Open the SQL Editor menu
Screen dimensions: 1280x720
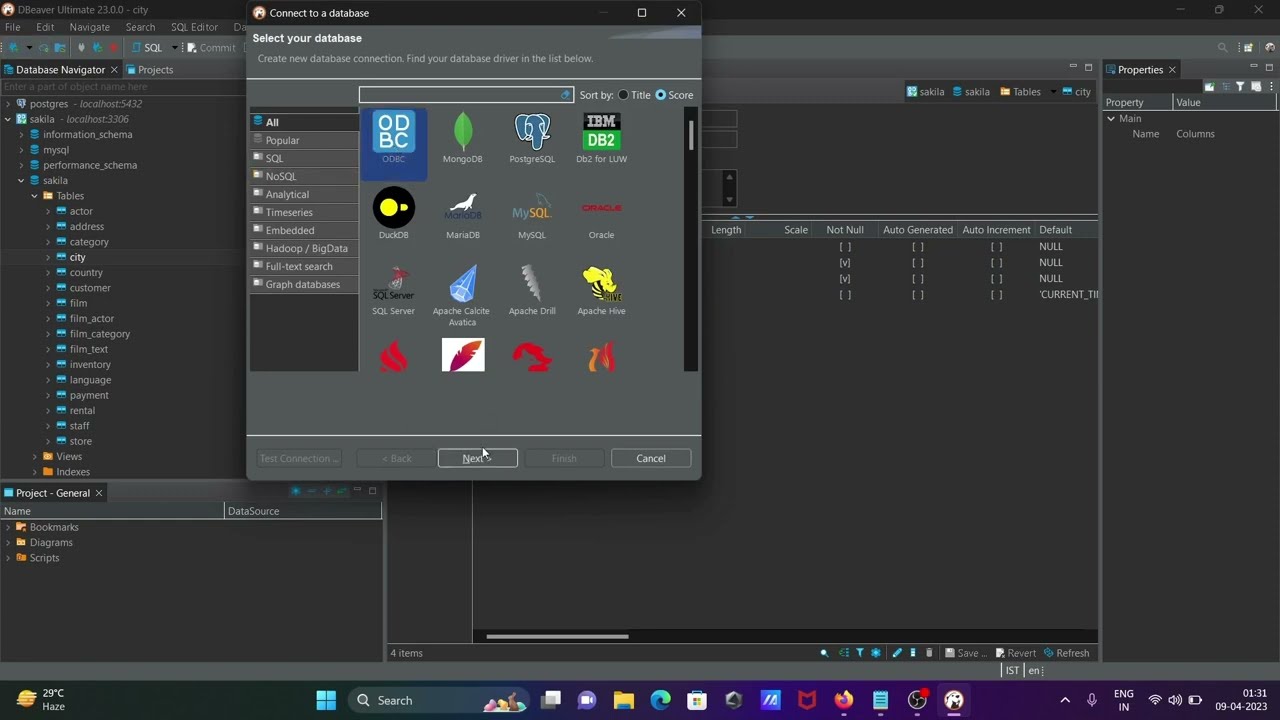point(194,27)
